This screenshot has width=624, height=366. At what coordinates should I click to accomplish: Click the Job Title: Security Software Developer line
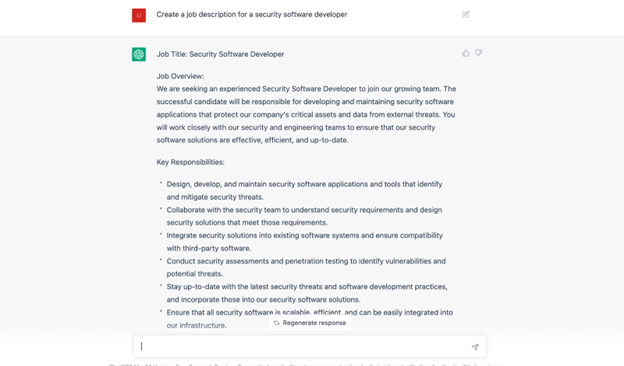pyautogui.click(x=220, y=54)
